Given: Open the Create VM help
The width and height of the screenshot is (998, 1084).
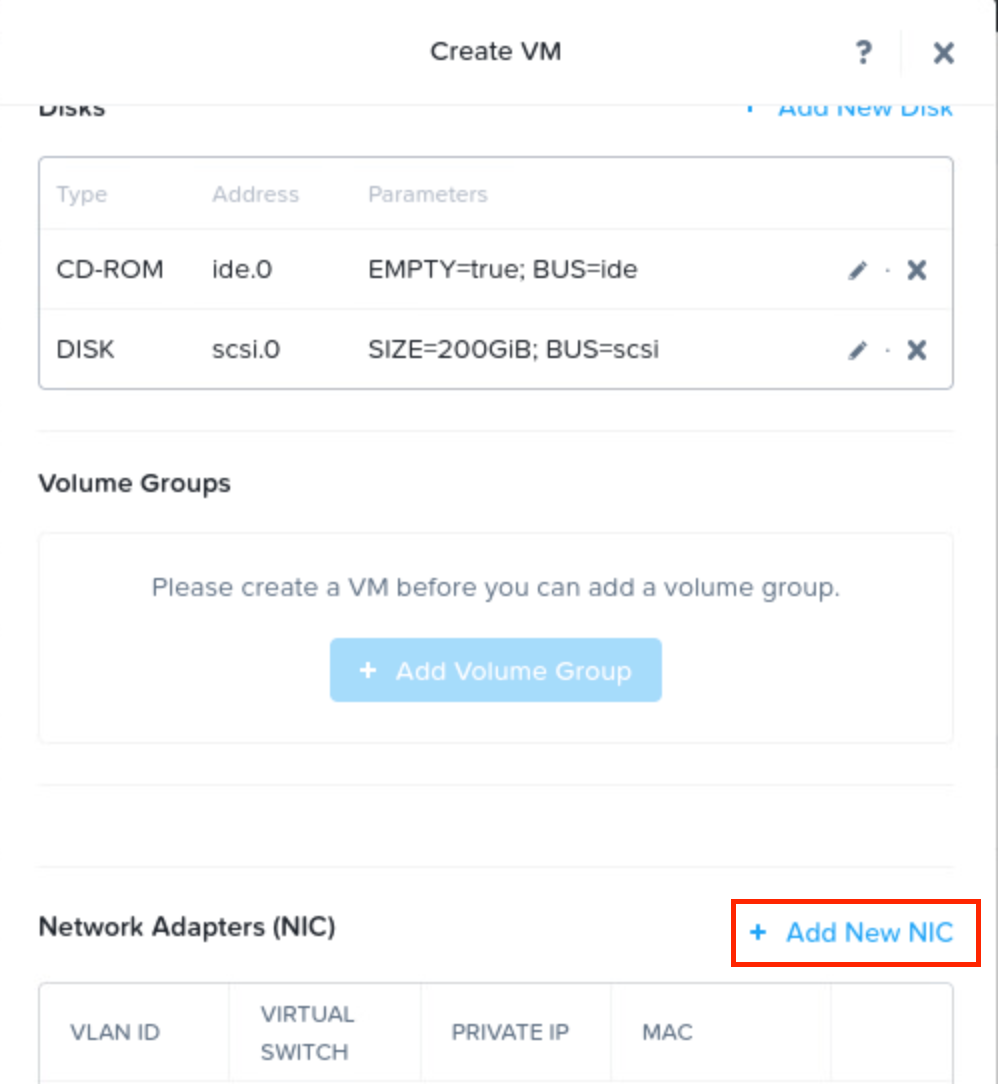Looking at the screenshot, I should pyautogui.click(x=863, y=52).
